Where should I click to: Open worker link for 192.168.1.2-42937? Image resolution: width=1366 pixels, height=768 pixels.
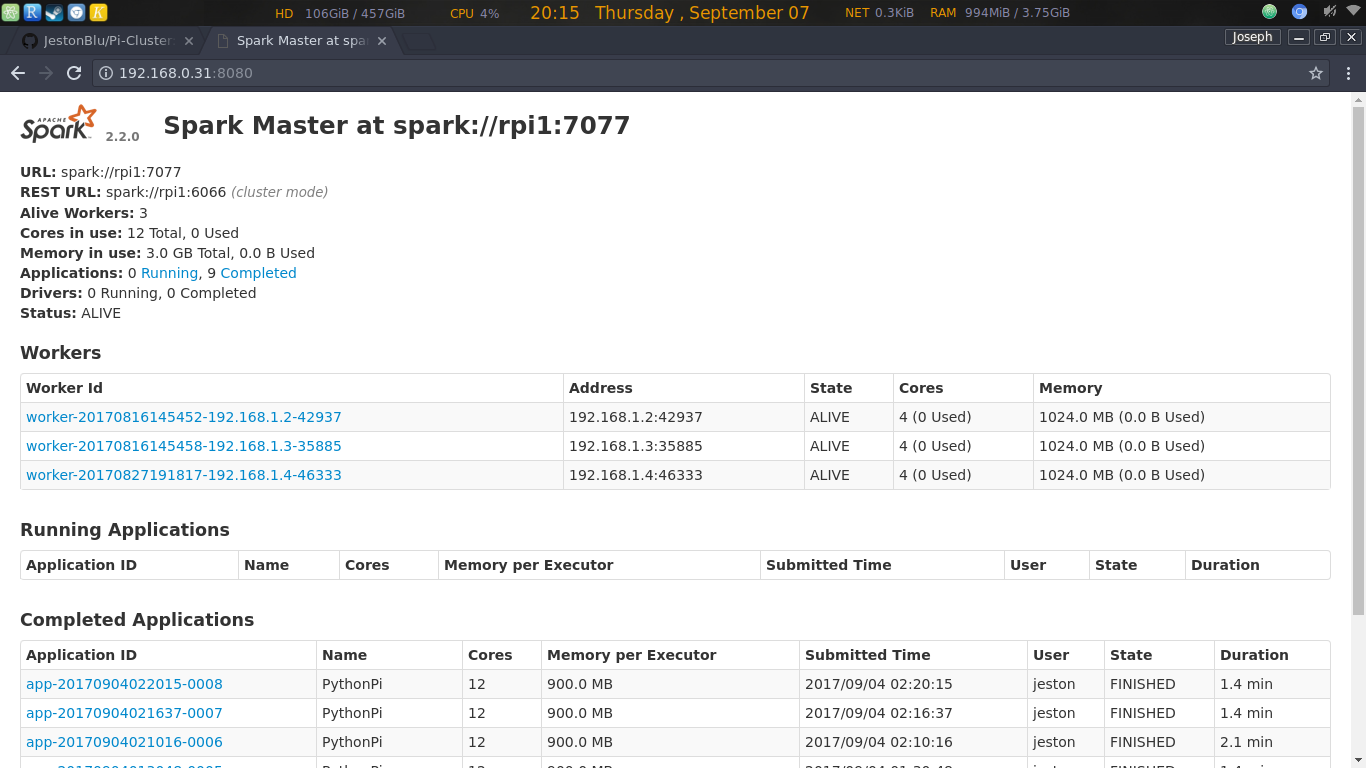click(184, 417)
